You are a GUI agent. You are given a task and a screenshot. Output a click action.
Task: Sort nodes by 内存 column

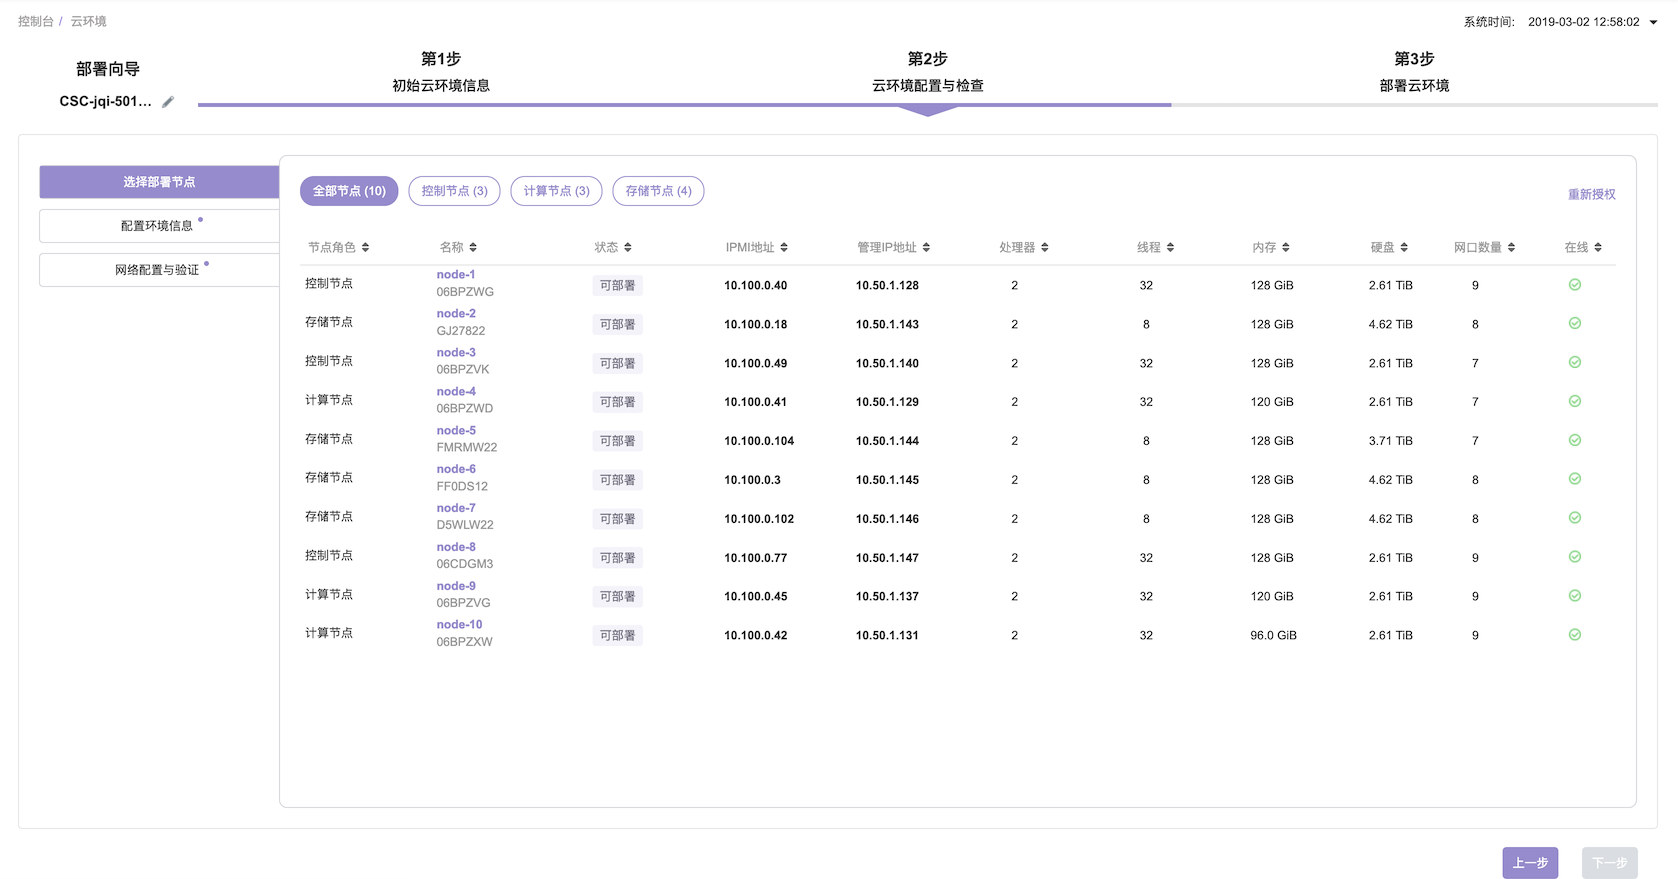pos(1285,248)
